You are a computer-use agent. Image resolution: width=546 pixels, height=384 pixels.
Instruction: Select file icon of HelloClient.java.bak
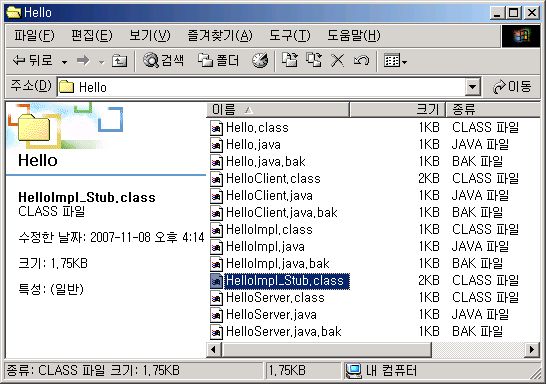[216, 213]
